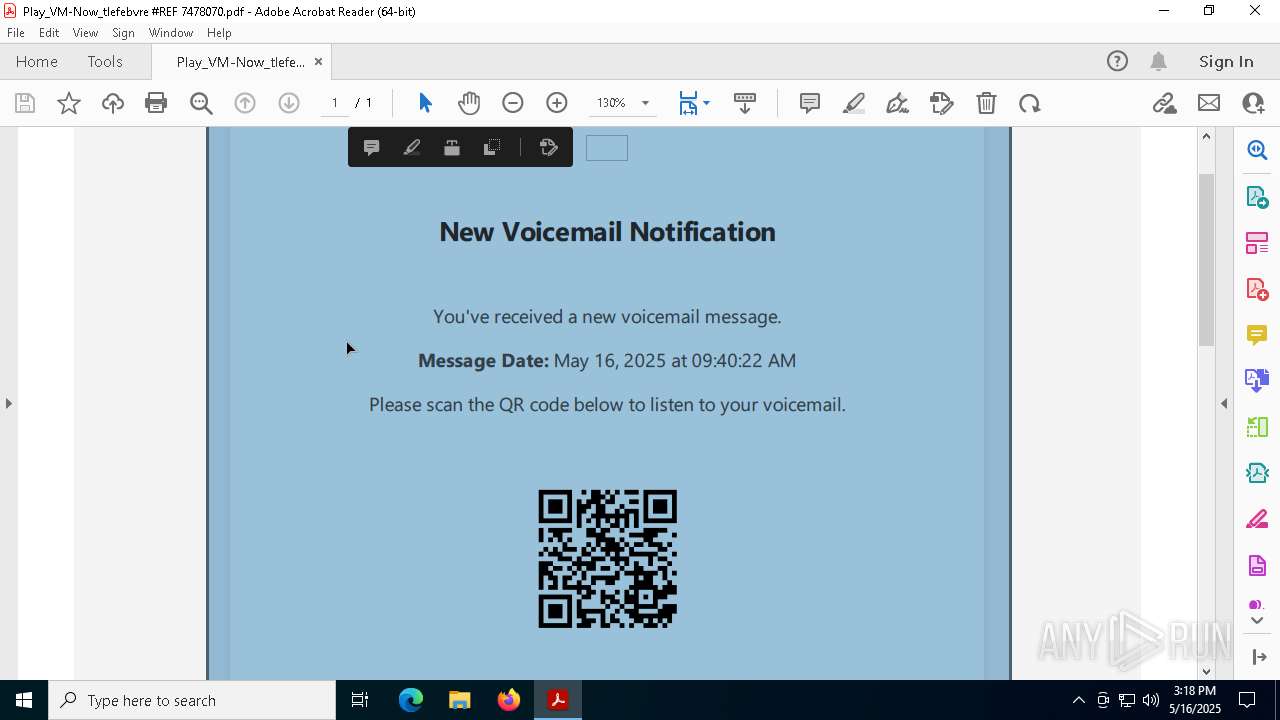1280x720 pixels.
Task: Open Firefox from the taskbar
Action: [x=509, y=700]
